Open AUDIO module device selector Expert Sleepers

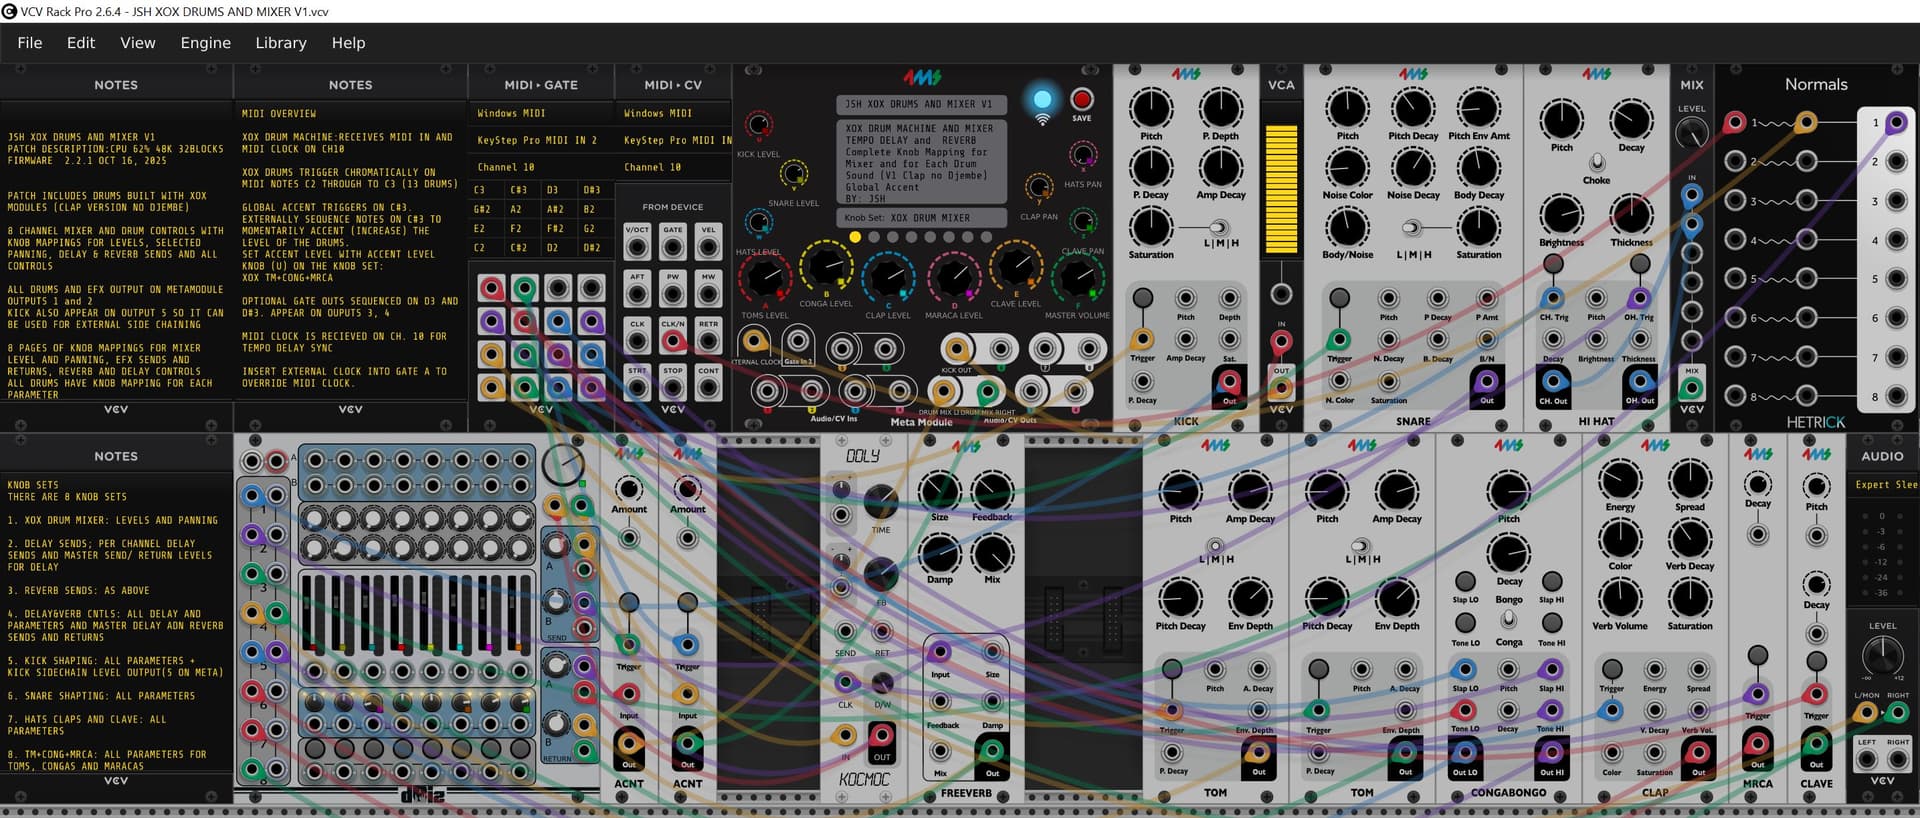point(1882,485)
